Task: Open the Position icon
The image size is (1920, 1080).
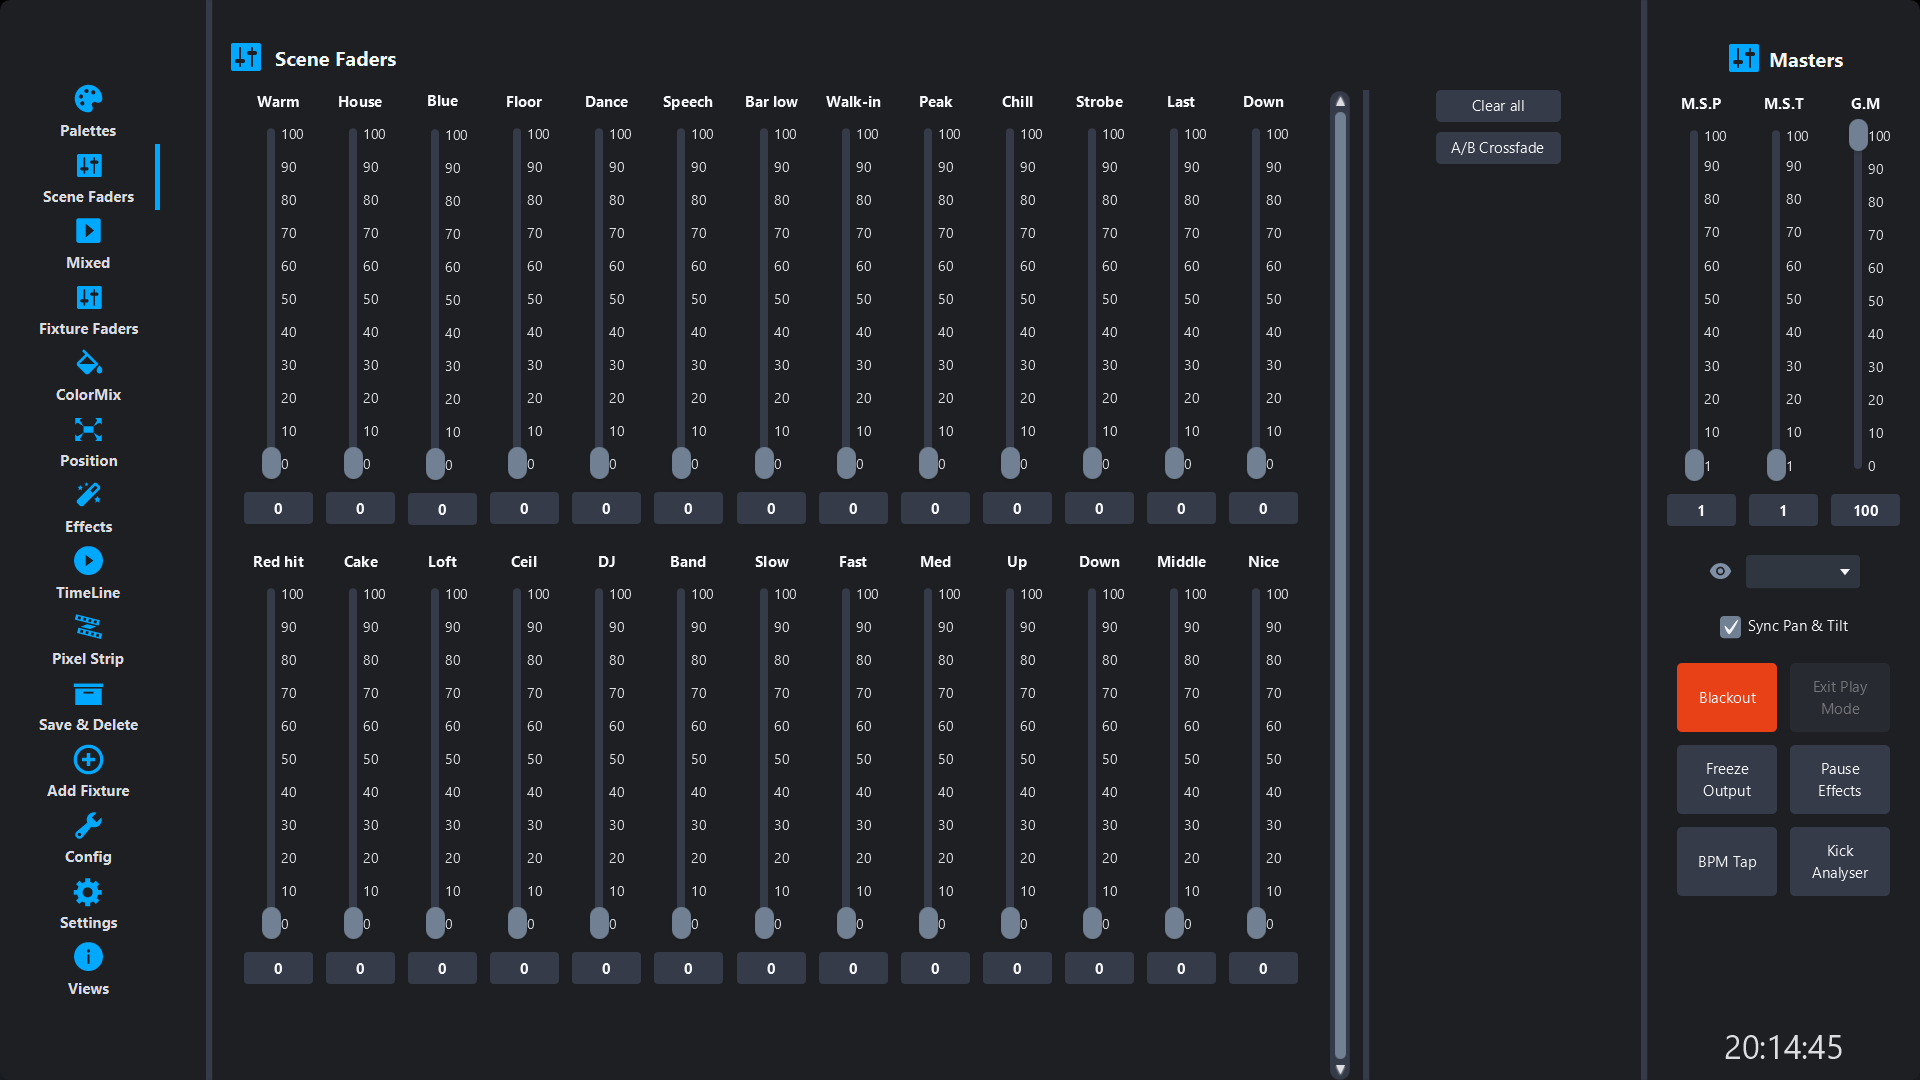Action: [88, 429]
